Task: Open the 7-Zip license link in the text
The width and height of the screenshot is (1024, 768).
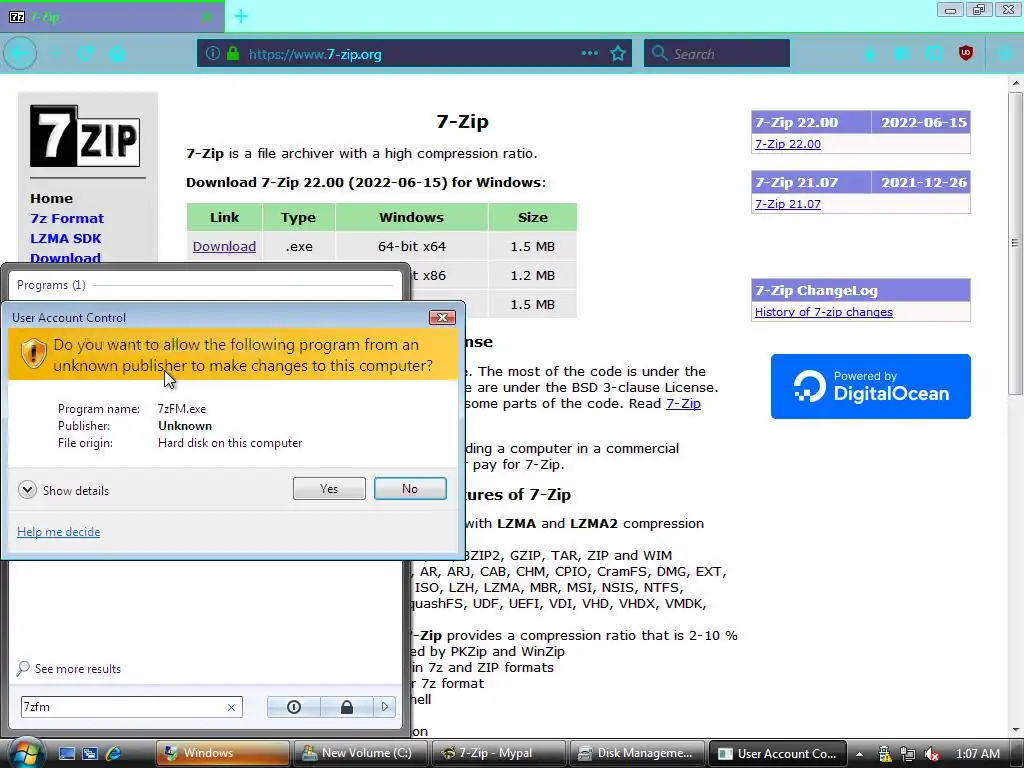Action: point(683,404)
